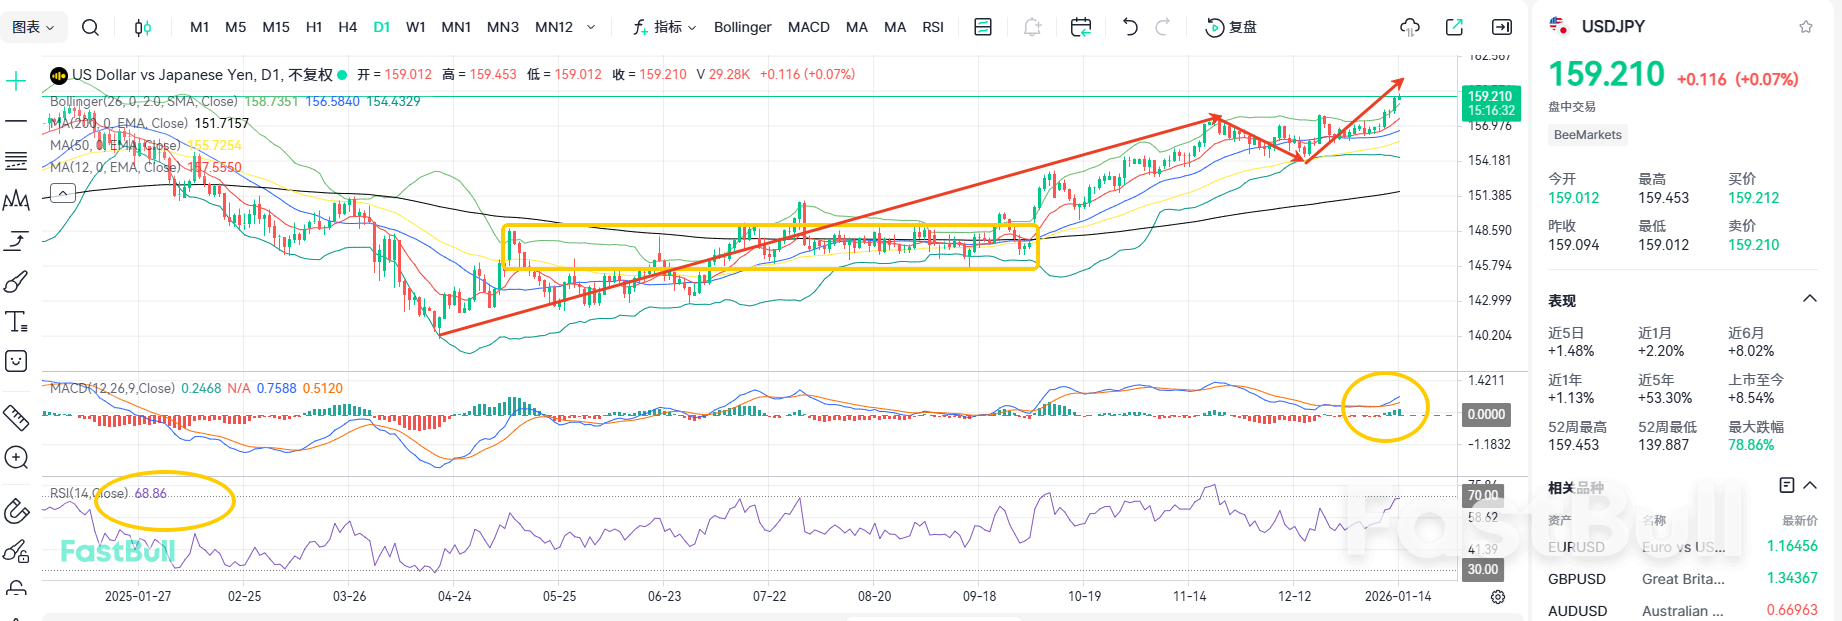
Task: Click the candlestick chart style icon
Action: point(143,27)
